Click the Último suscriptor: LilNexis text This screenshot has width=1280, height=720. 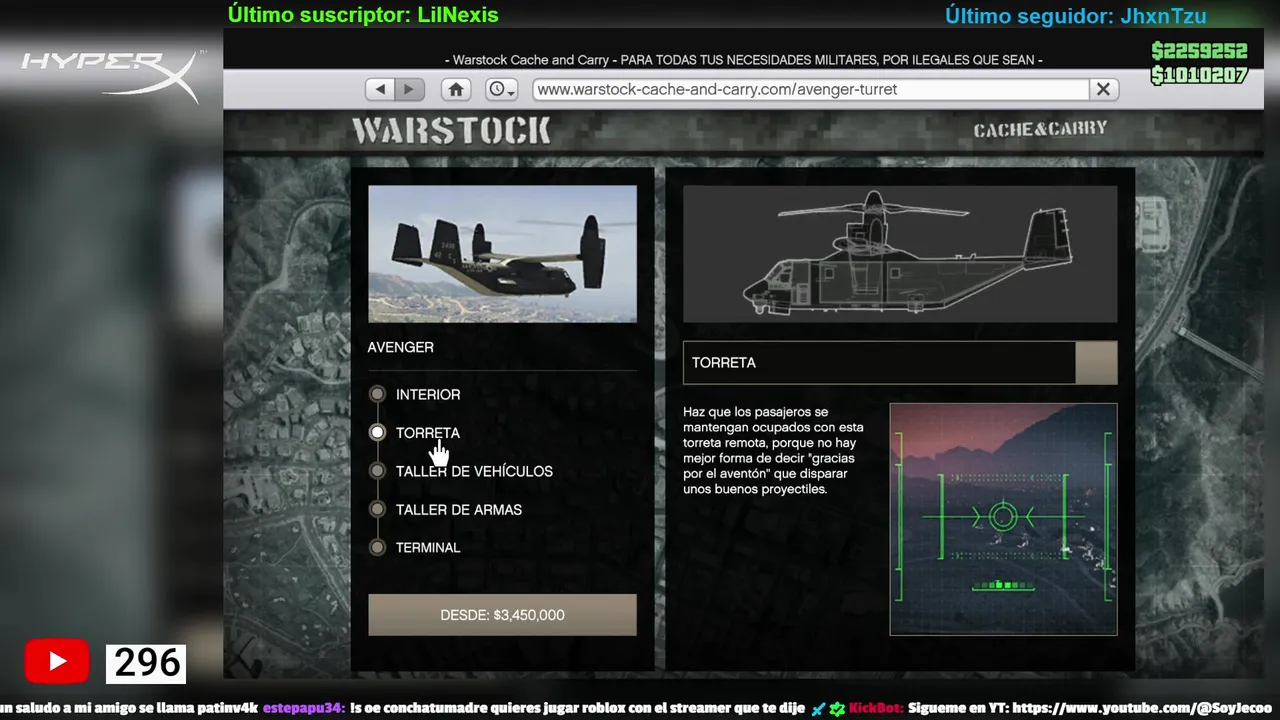363,15
